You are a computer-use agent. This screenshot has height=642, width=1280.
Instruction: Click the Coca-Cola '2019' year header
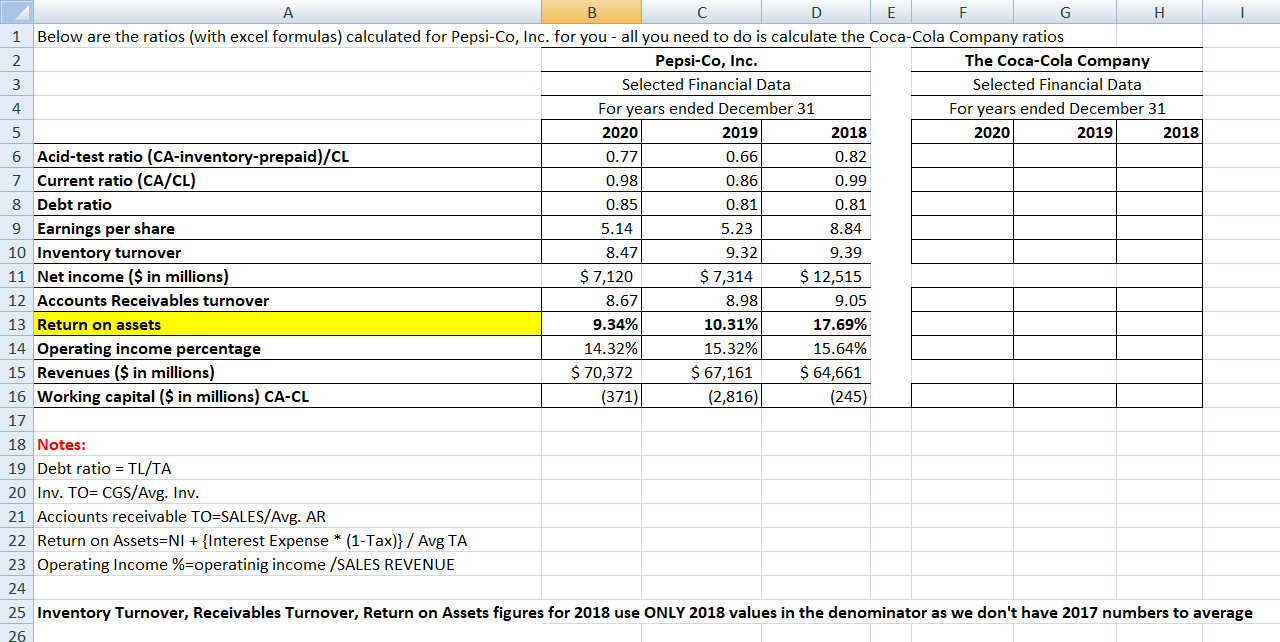point(1065,132)
